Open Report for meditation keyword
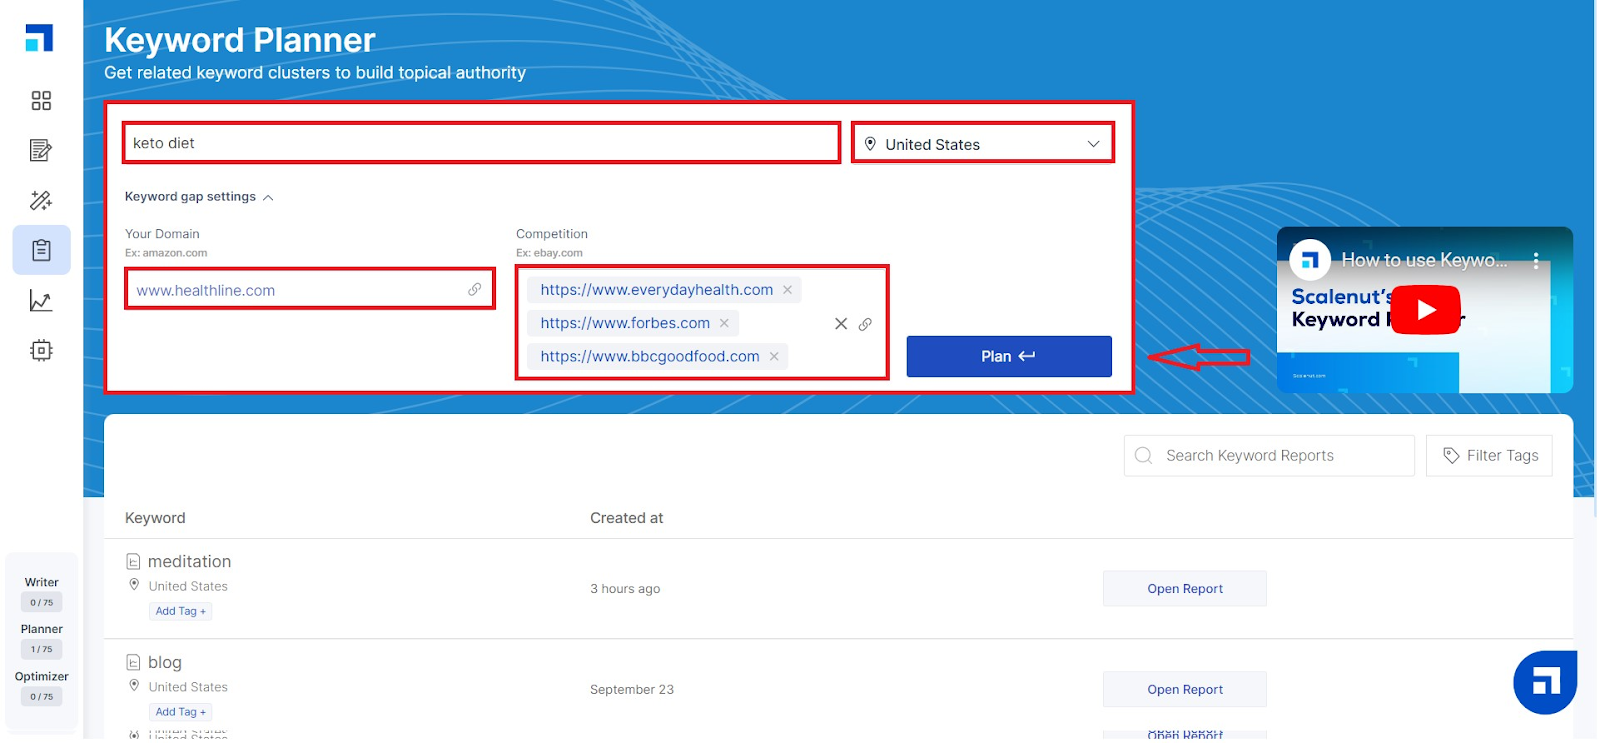This screenshot has width=1600, height=743. coord(1185,589)
